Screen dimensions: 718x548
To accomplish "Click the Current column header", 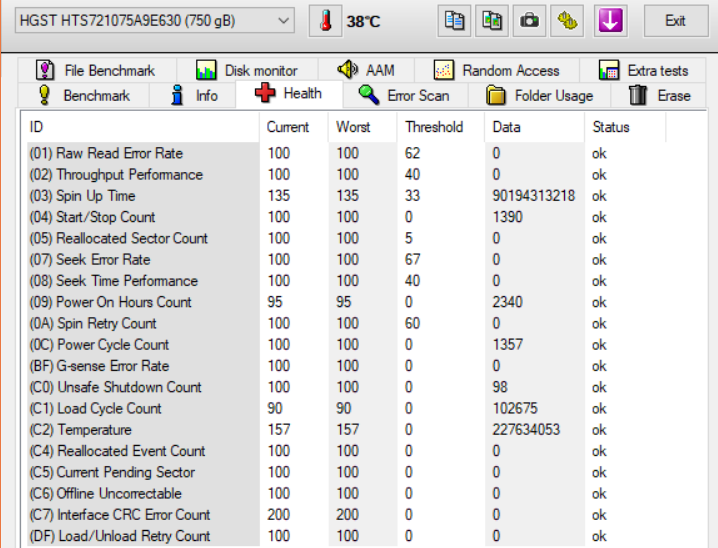I will pyautogui.click(x=294, y=127).
